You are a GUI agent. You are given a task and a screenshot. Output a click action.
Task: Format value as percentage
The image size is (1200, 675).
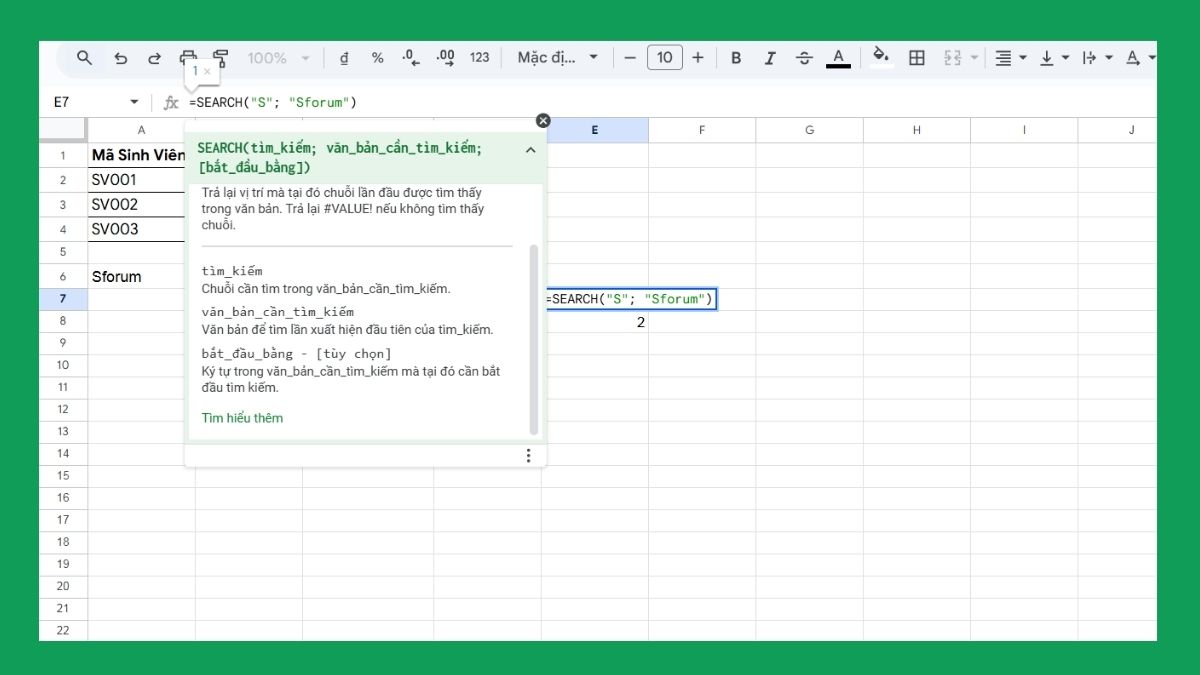point(377,57)
